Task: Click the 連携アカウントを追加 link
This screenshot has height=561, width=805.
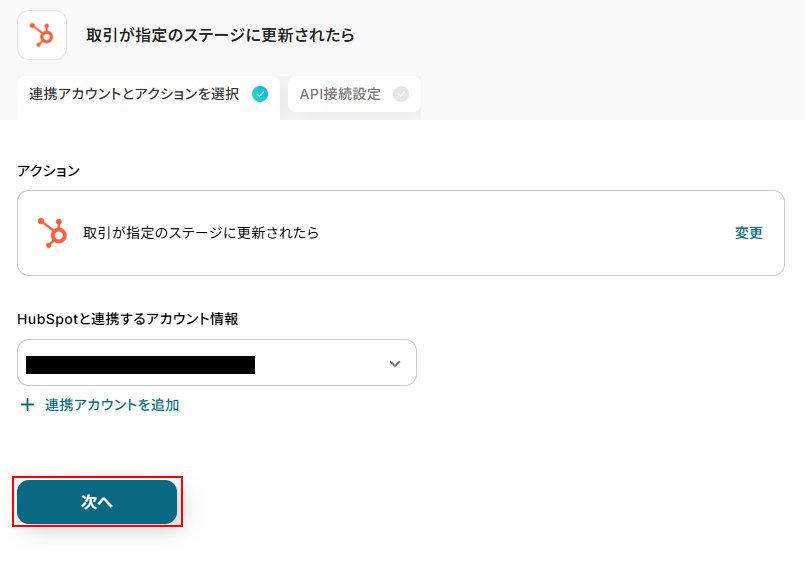Action: (112, 405)
